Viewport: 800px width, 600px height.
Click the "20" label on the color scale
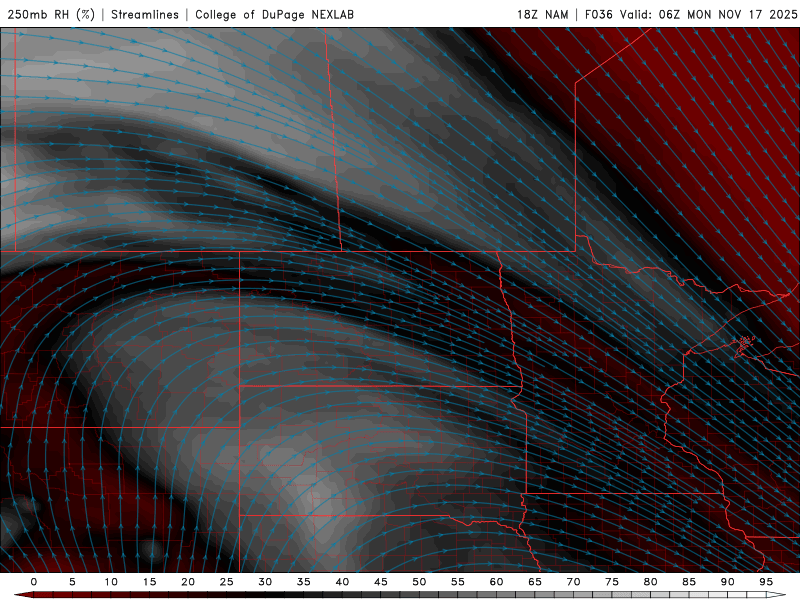point(188,582)
